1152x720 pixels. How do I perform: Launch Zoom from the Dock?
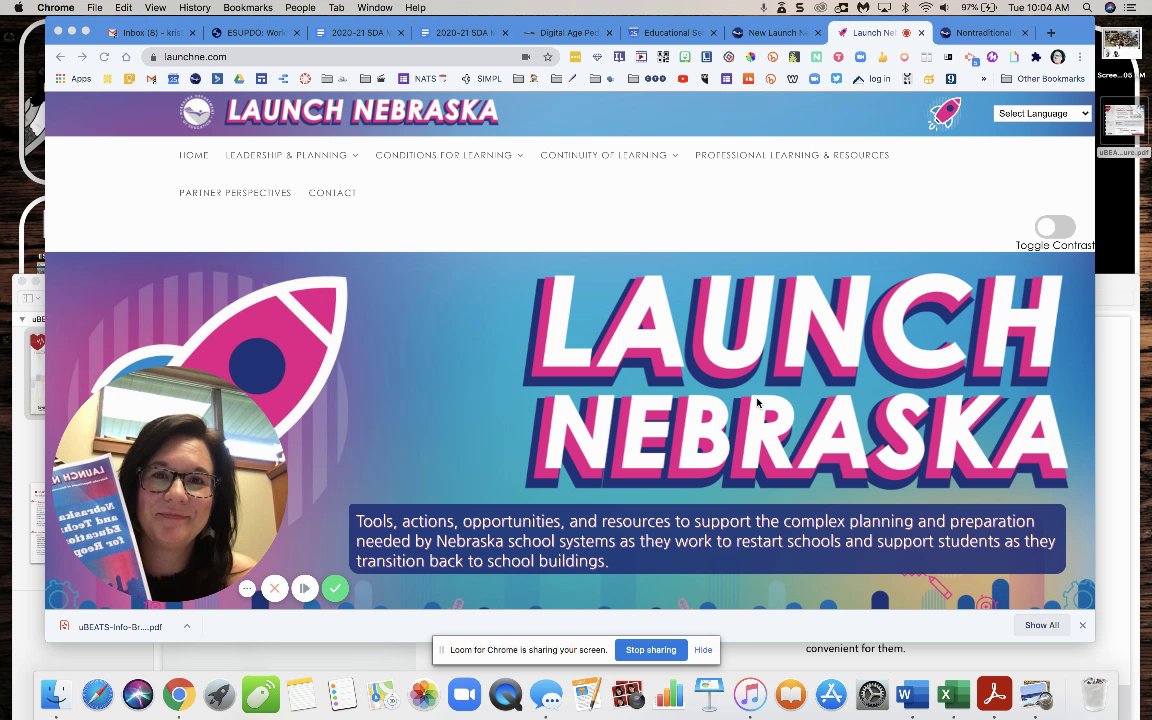tap(464, 694)
